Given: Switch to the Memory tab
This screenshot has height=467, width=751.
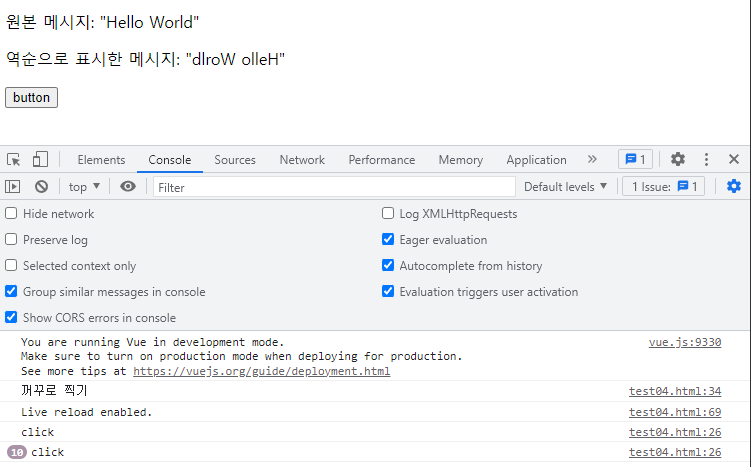Looking at the screenshot, I should pos(461,159).
